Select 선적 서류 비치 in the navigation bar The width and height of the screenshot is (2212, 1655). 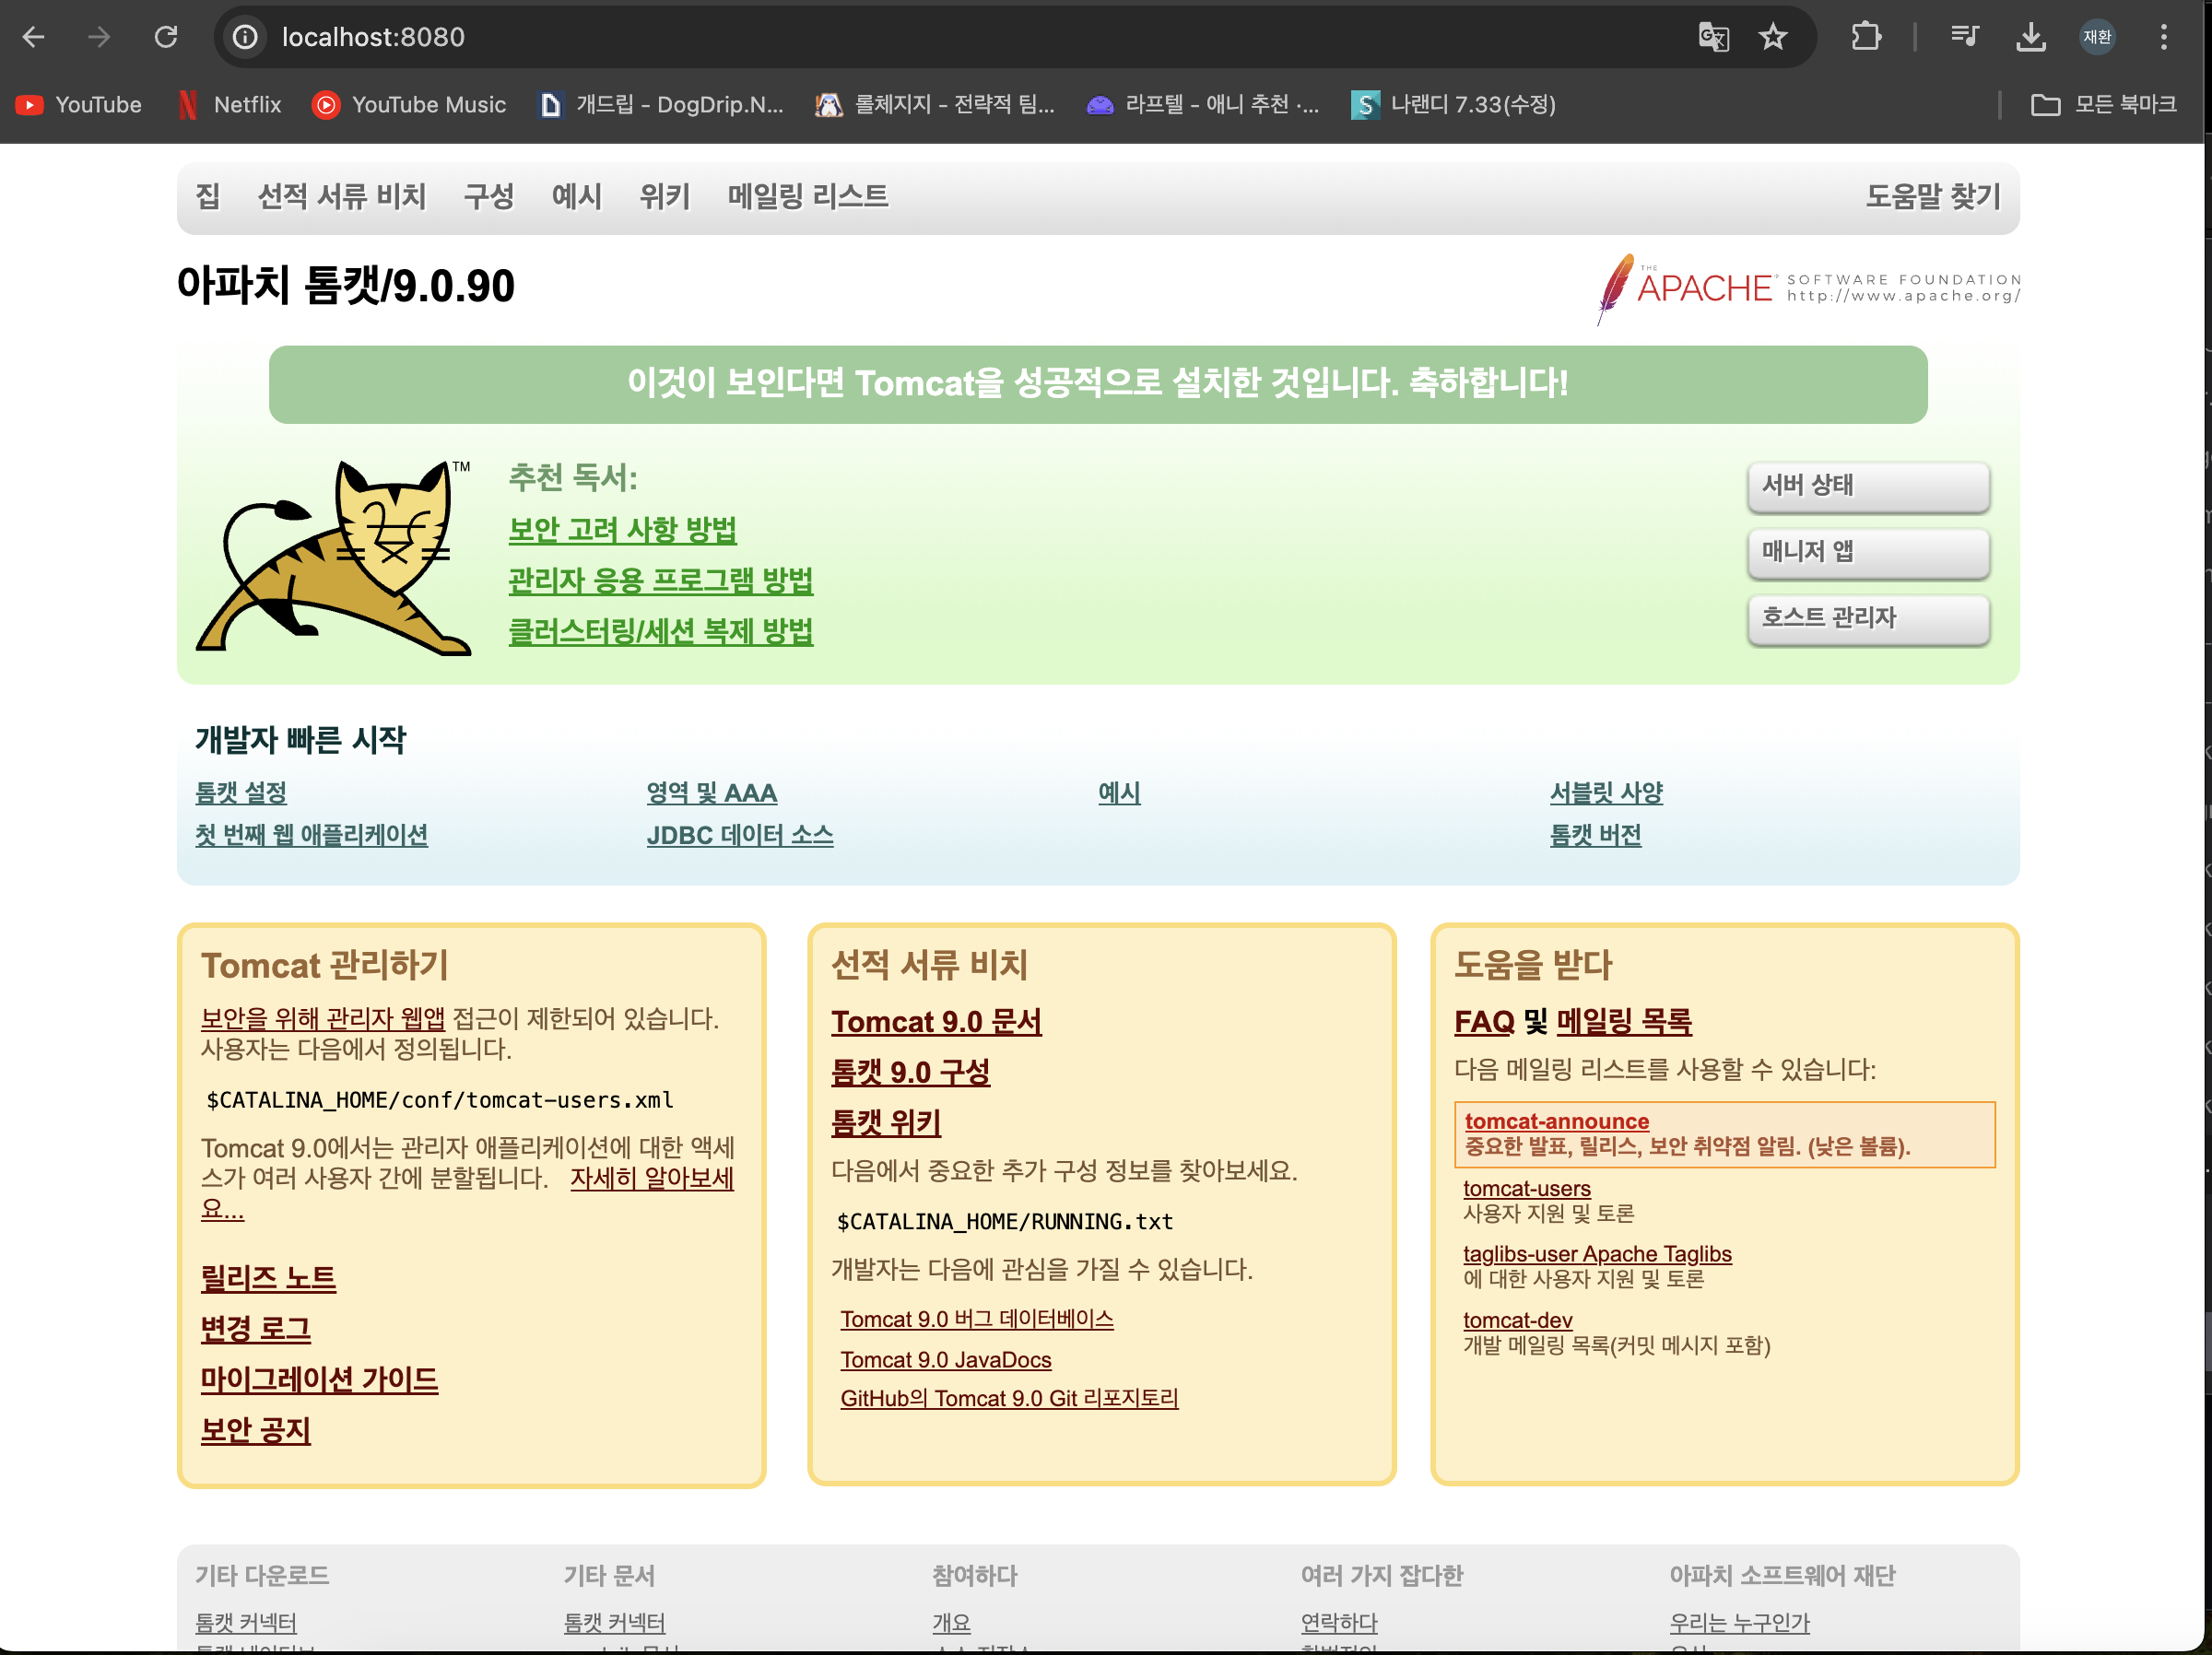(342, 196)
